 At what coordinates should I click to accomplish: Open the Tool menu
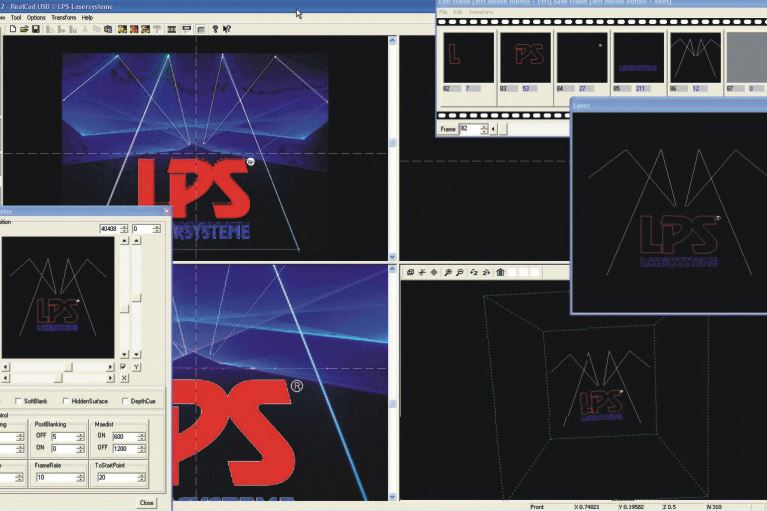pyautogui.click(x=16, y=18)
